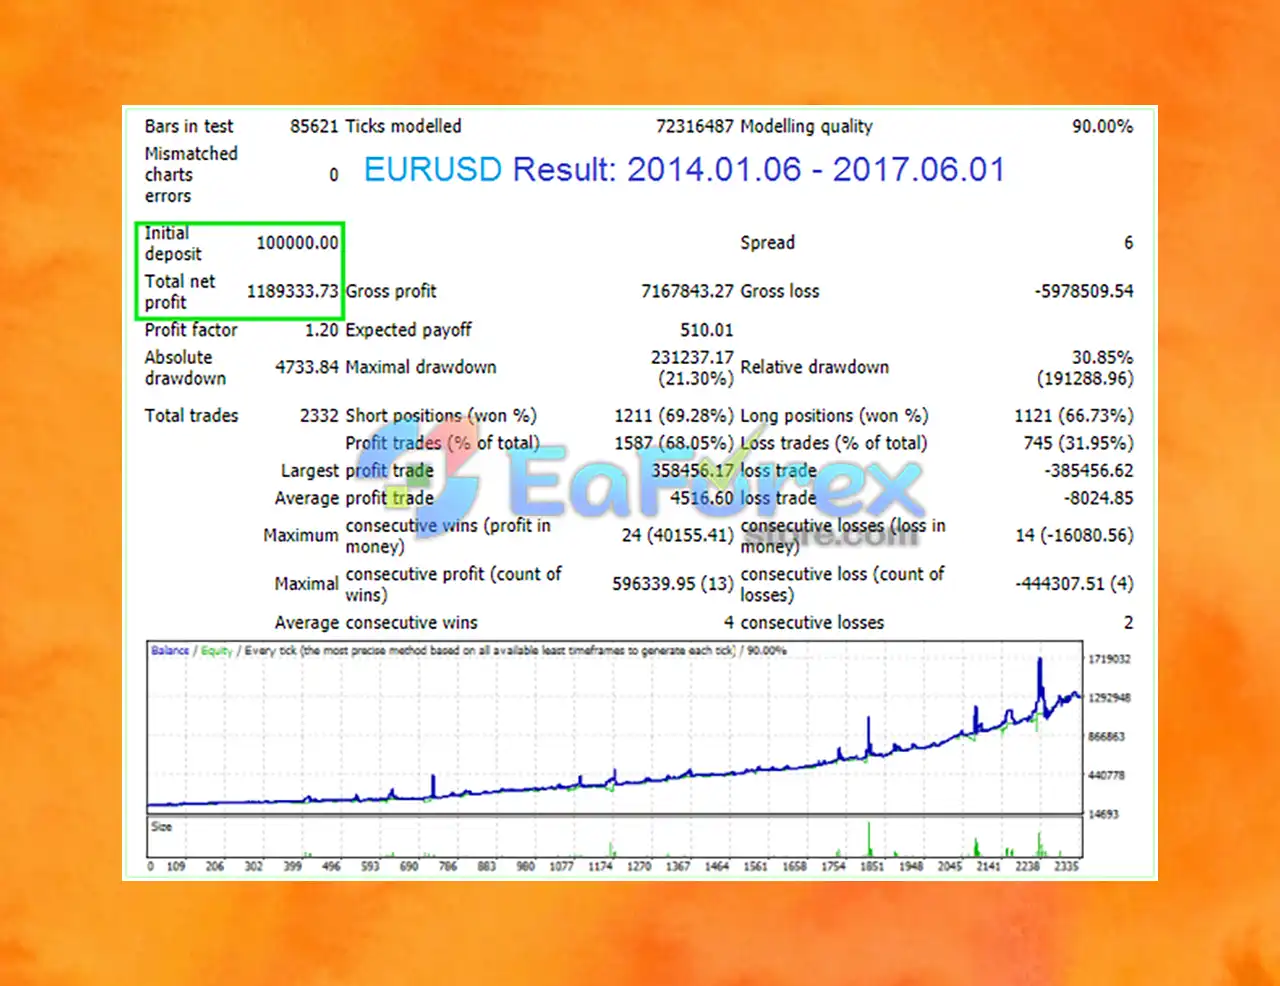Select the 72316487 ticks value
The width and height of the screenshot is (1280, 986).
click(x=695, y=126)
